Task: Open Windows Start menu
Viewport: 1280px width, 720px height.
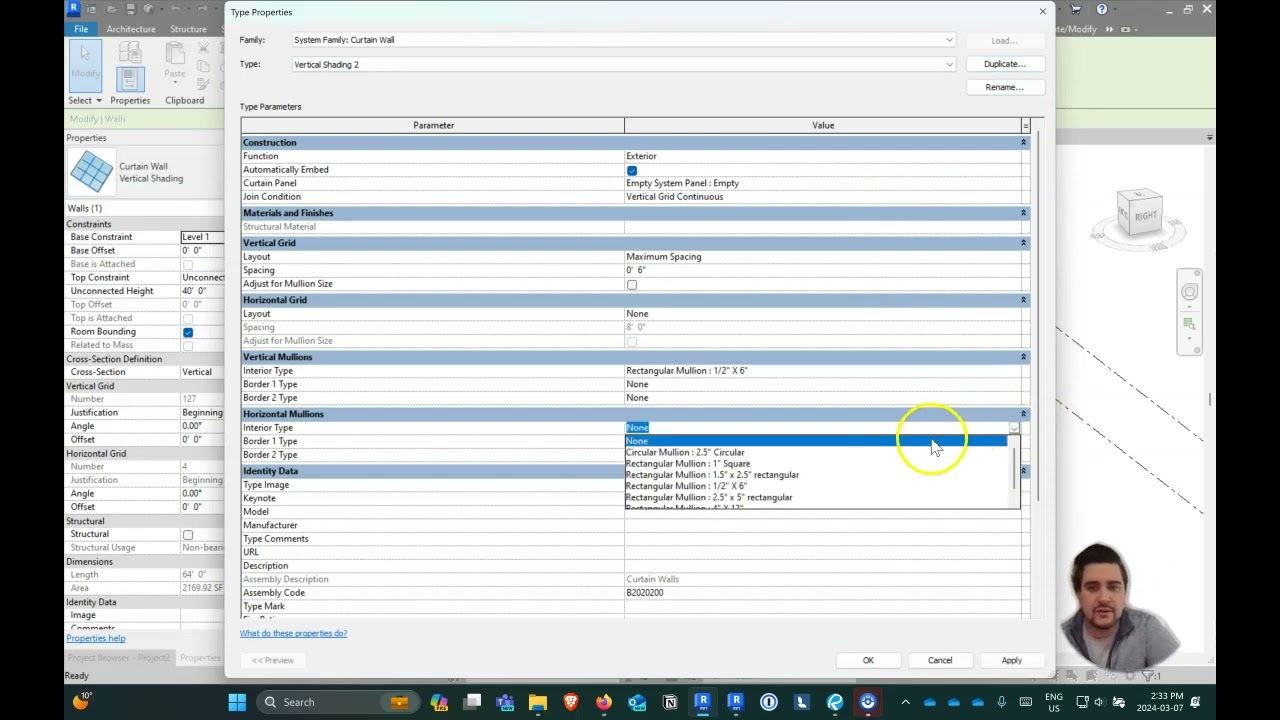Action: (x=237, y=702)
